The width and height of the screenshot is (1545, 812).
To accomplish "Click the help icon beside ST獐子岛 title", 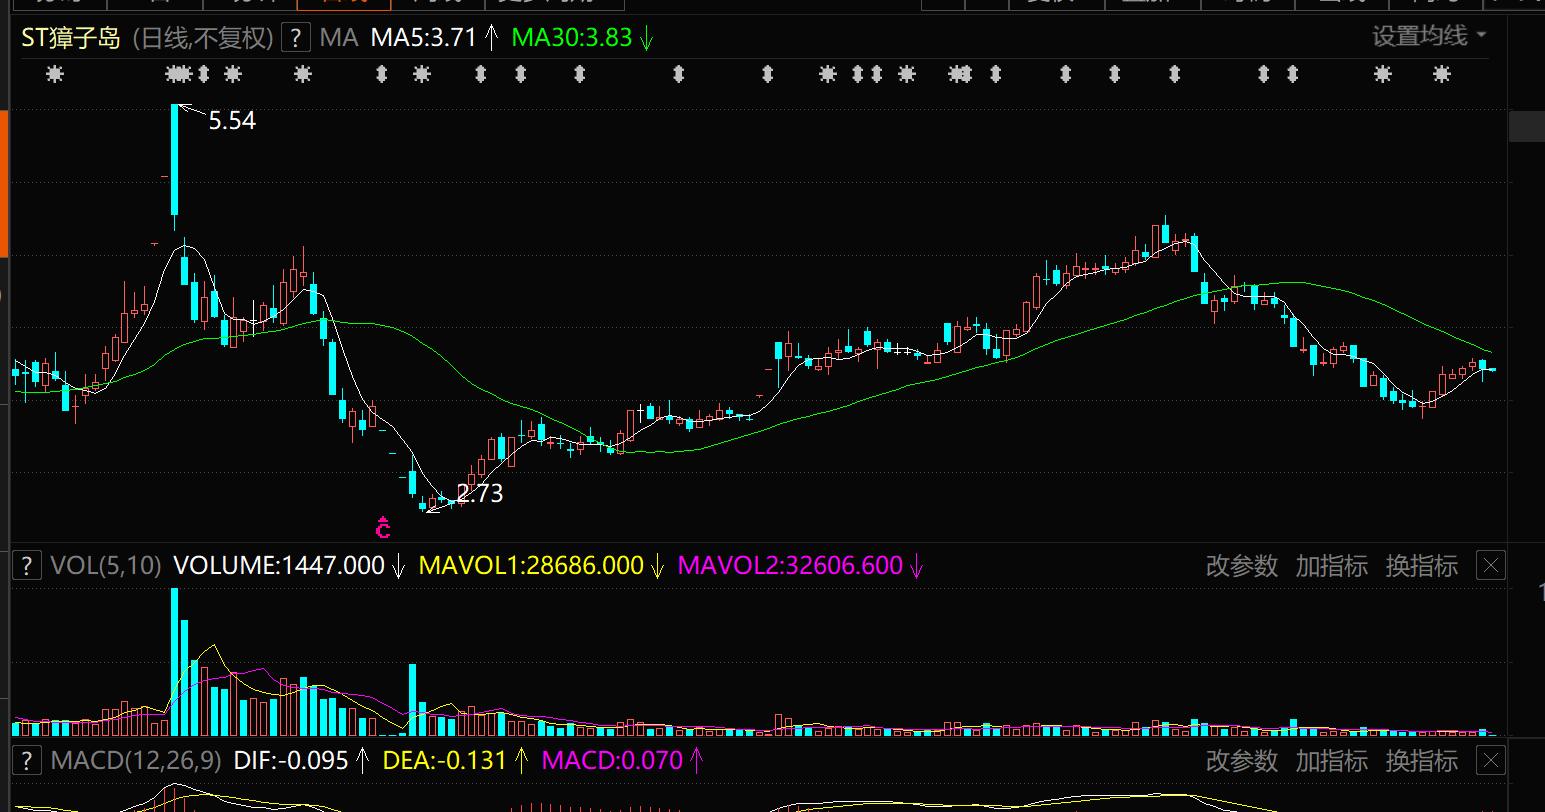I will tap(295, 38).
